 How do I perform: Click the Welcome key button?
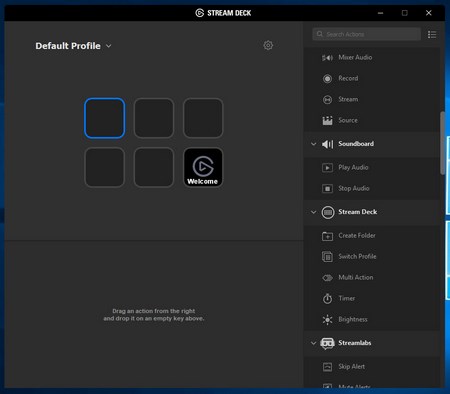(x=203, y=167)
